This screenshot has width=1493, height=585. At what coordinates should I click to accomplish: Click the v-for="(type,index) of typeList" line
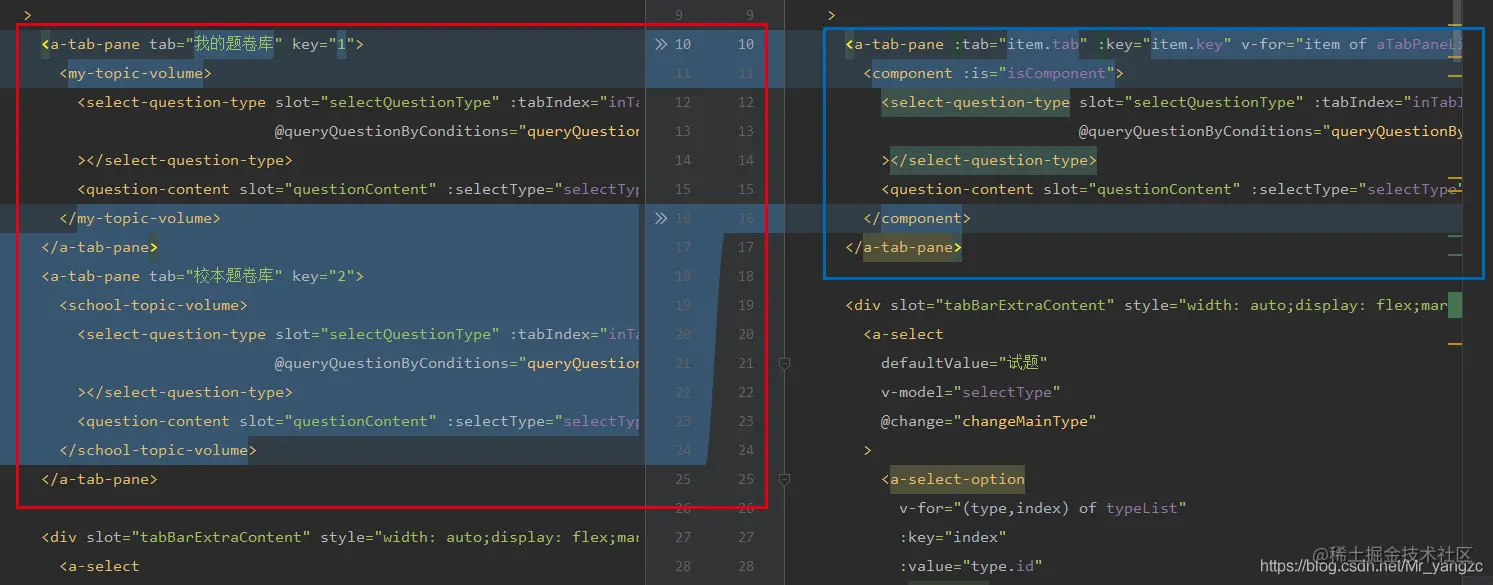(1043, 508)
